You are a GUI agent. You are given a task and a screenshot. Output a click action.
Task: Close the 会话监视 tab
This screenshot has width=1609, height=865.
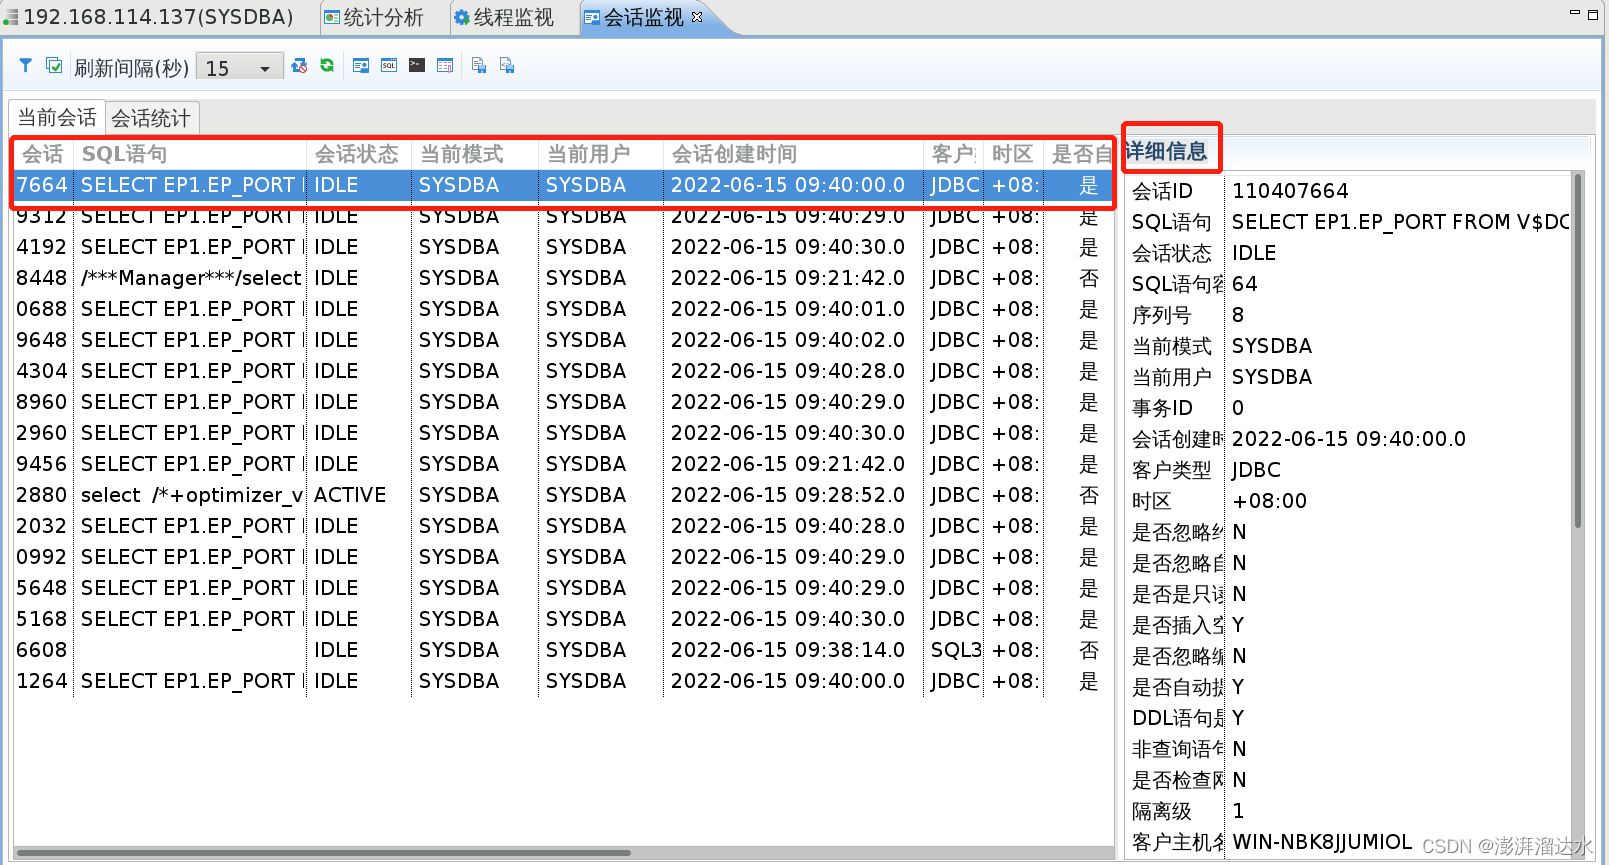coord(698,16)
